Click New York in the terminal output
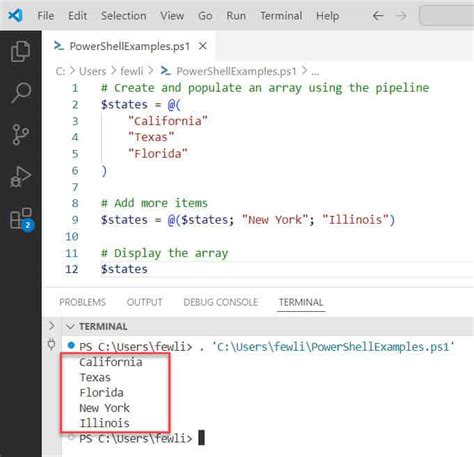 click(x=104, y=408)
